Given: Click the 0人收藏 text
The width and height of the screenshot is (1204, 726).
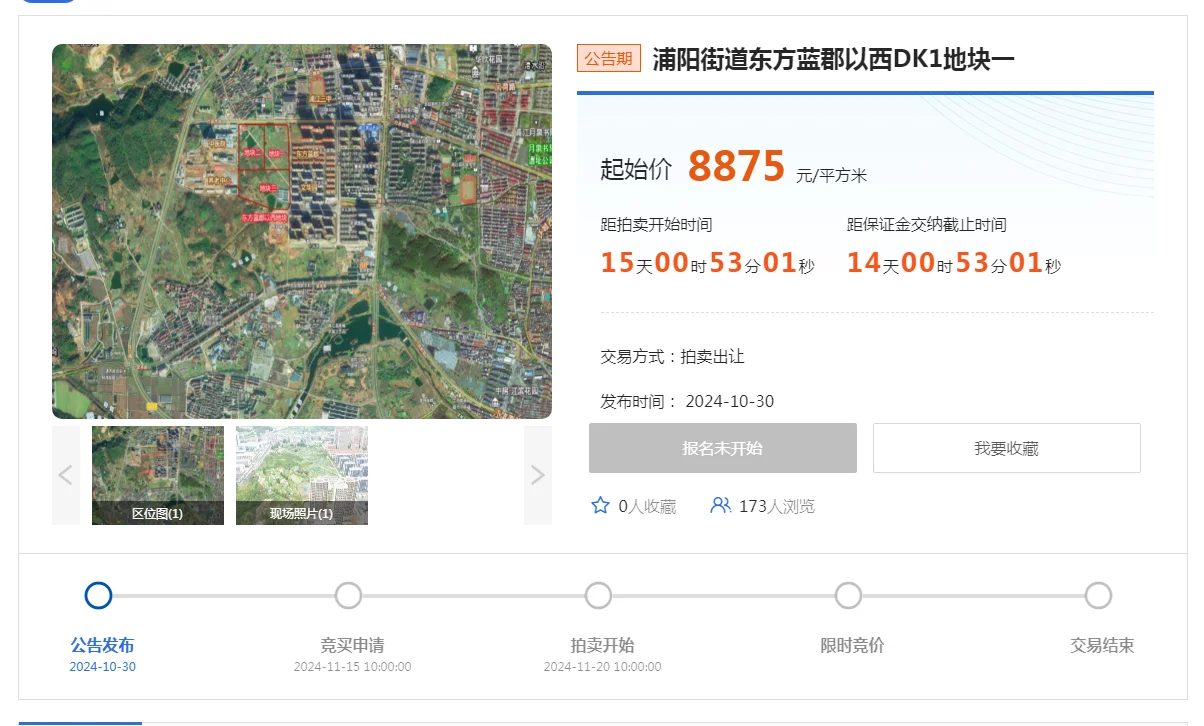Looking at the screenshot, I should click(647, 507).
